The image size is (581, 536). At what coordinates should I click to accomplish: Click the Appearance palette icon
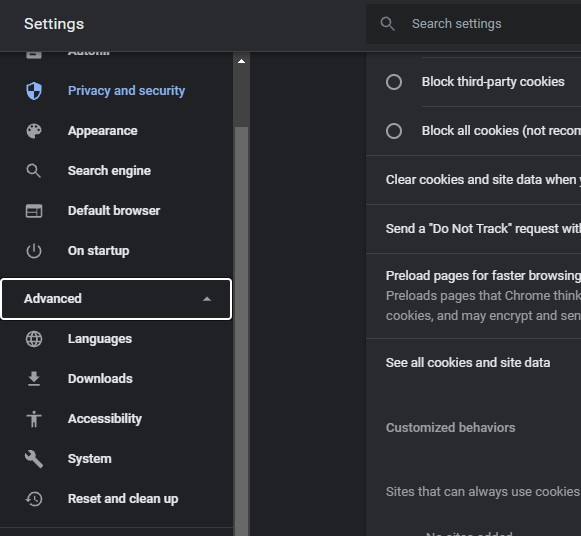coord(34,131)
